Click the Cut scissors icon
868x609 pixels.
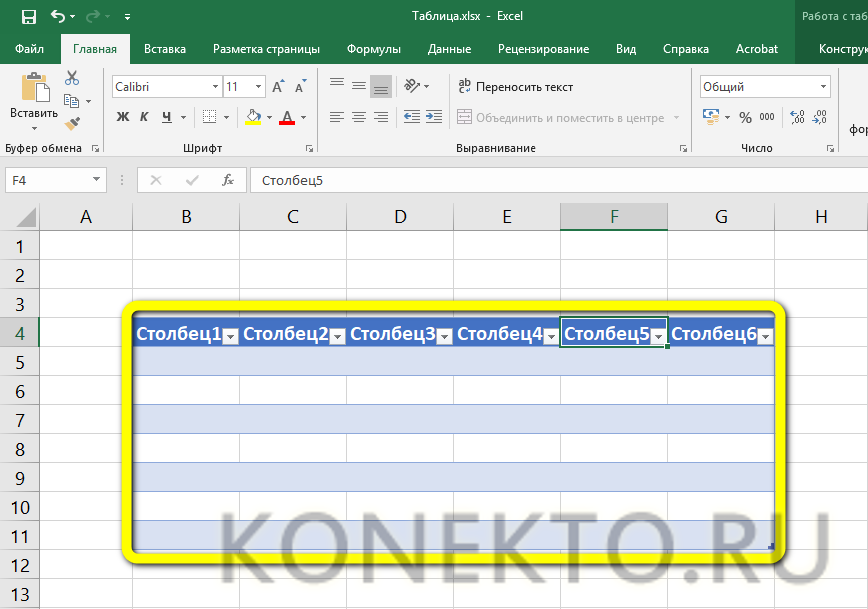point(72,78)
